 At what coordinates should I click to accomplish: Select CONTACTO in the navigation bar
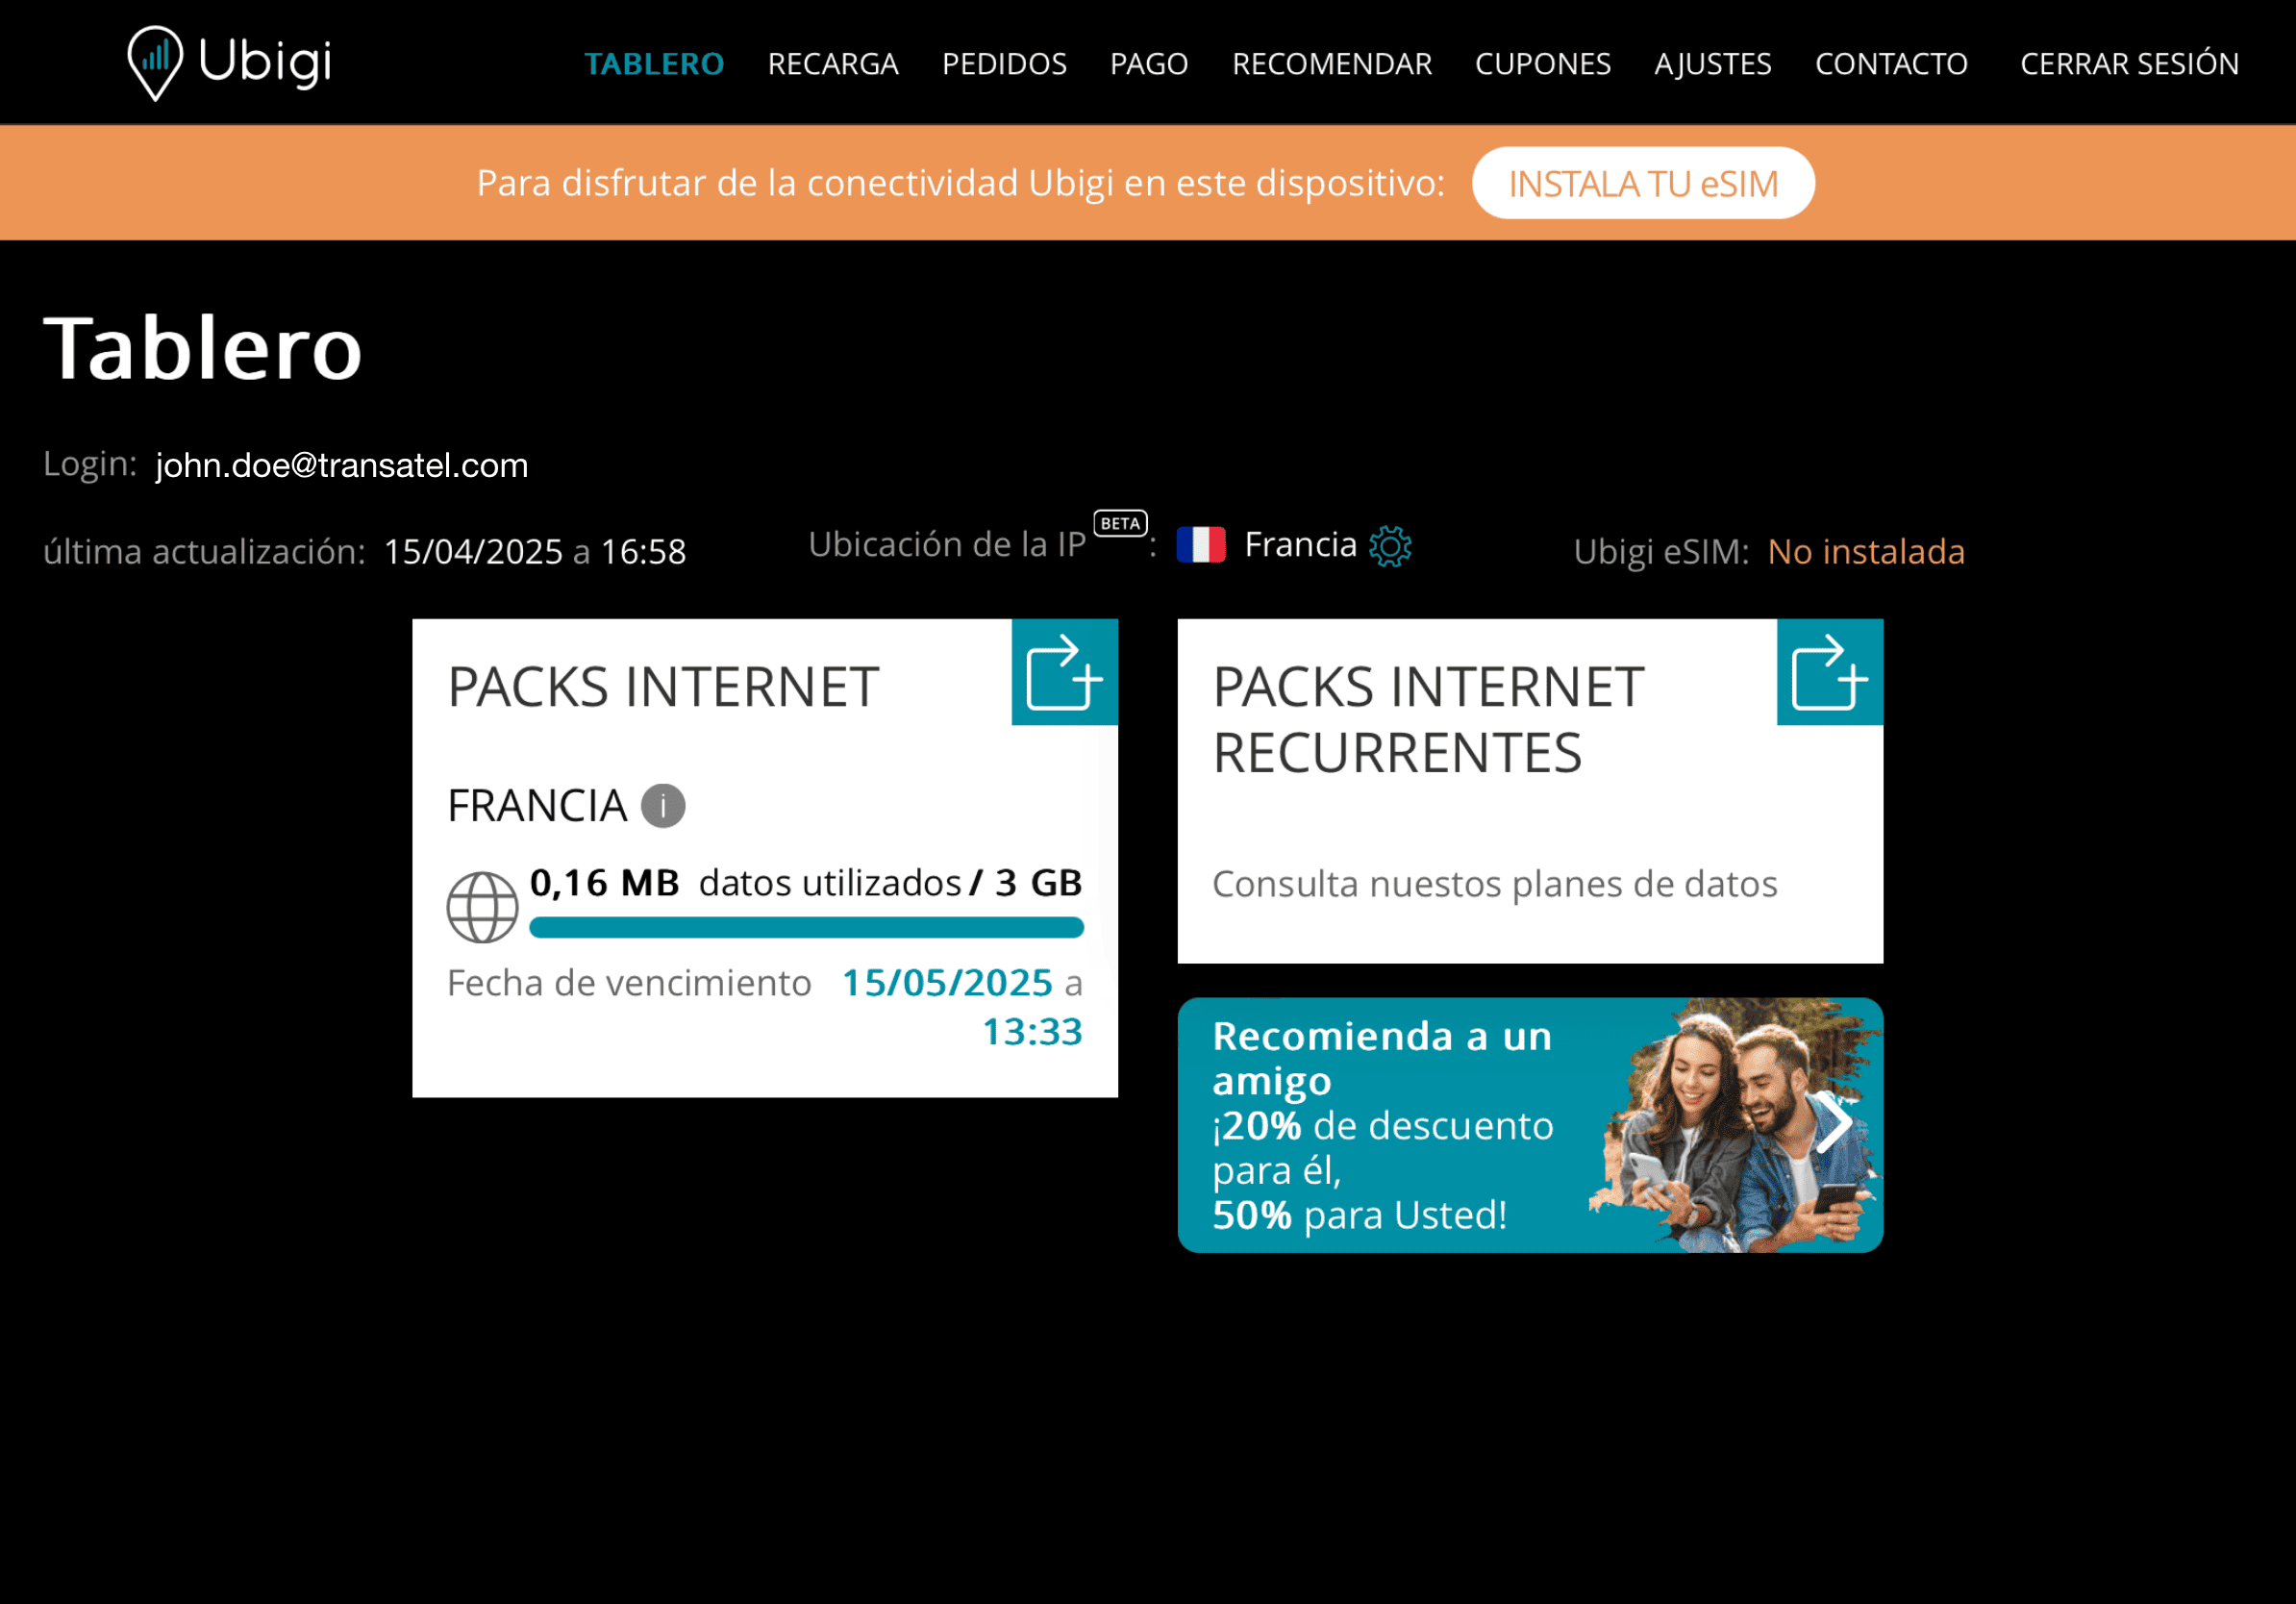pyautogui.click(x=1891, y=64)
